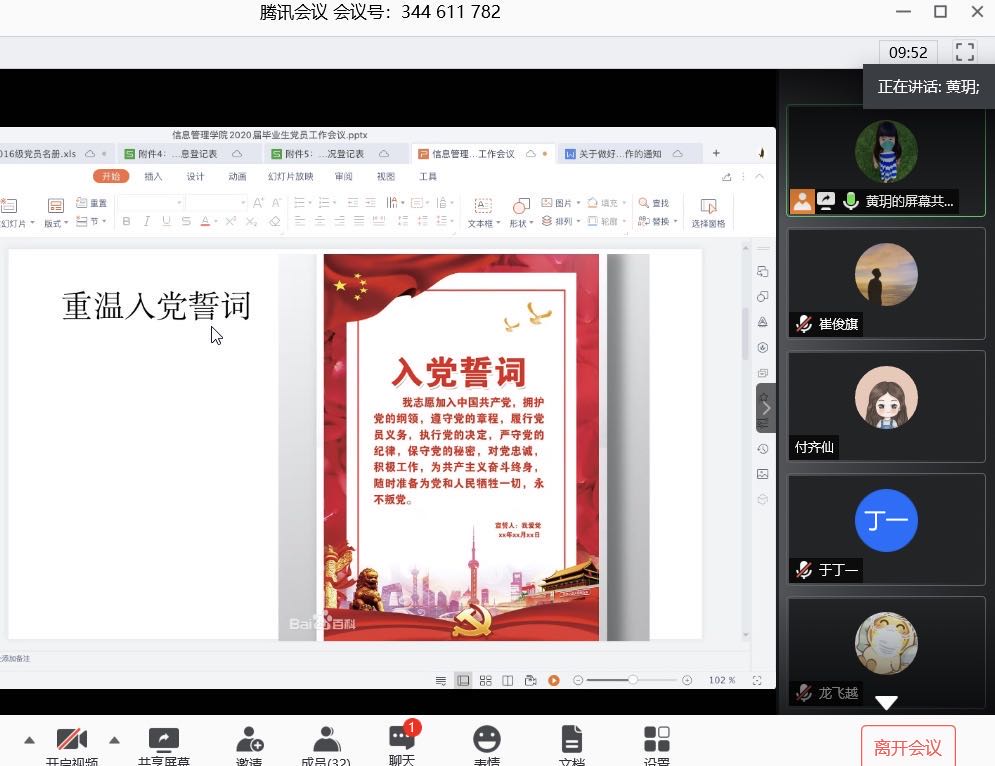Toggle bold text formatting in ribbon
The image size is (995, 766).
coord(126,222)
